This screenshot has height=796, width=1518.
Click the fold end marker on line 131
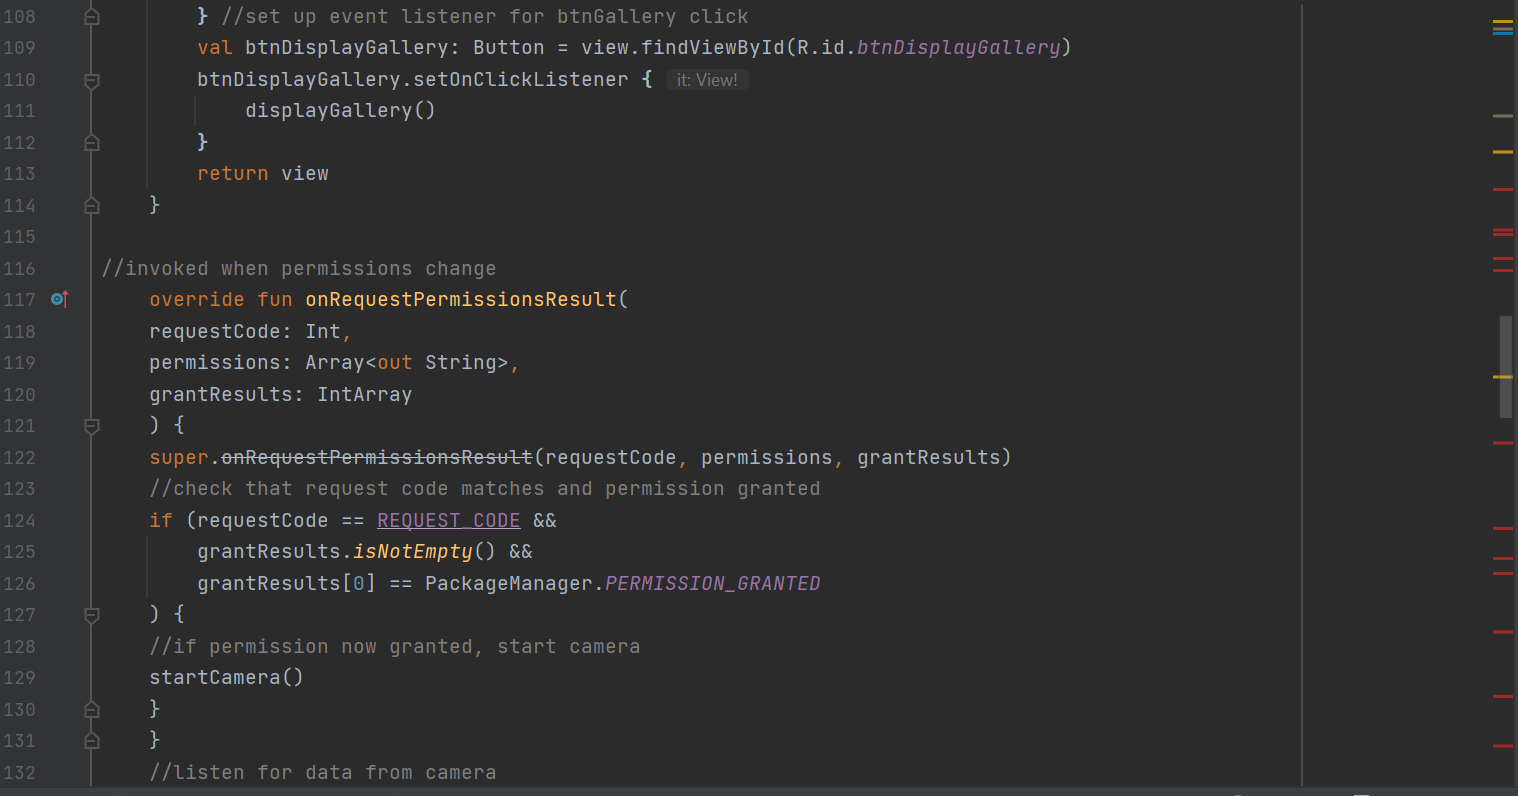point(91,741)
